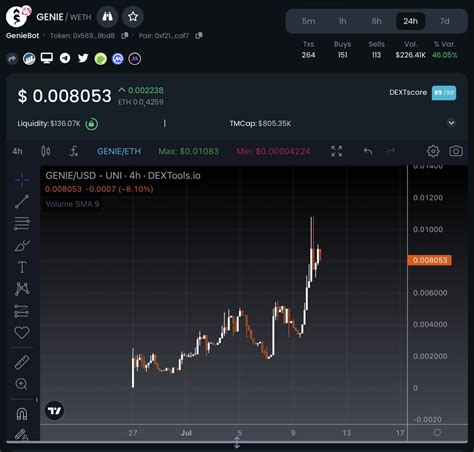This screenshot has height=452, width=474.
Task: Select the ruler measure tool
Action: [22, 363]
